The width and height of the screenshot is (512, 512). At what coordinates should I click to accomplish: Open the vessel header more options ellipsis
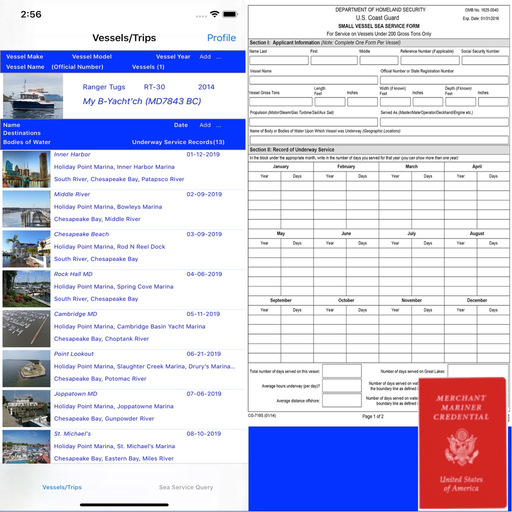point(219,57)
